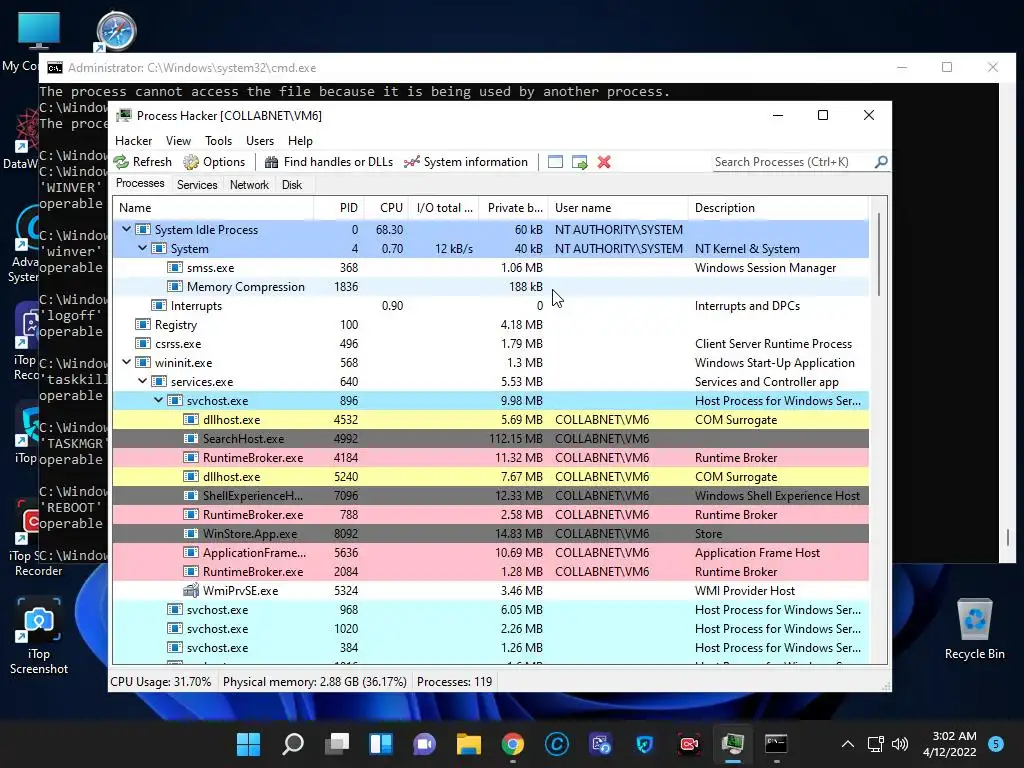
Task: Open the Windows Start button
Action: point(248,744)
